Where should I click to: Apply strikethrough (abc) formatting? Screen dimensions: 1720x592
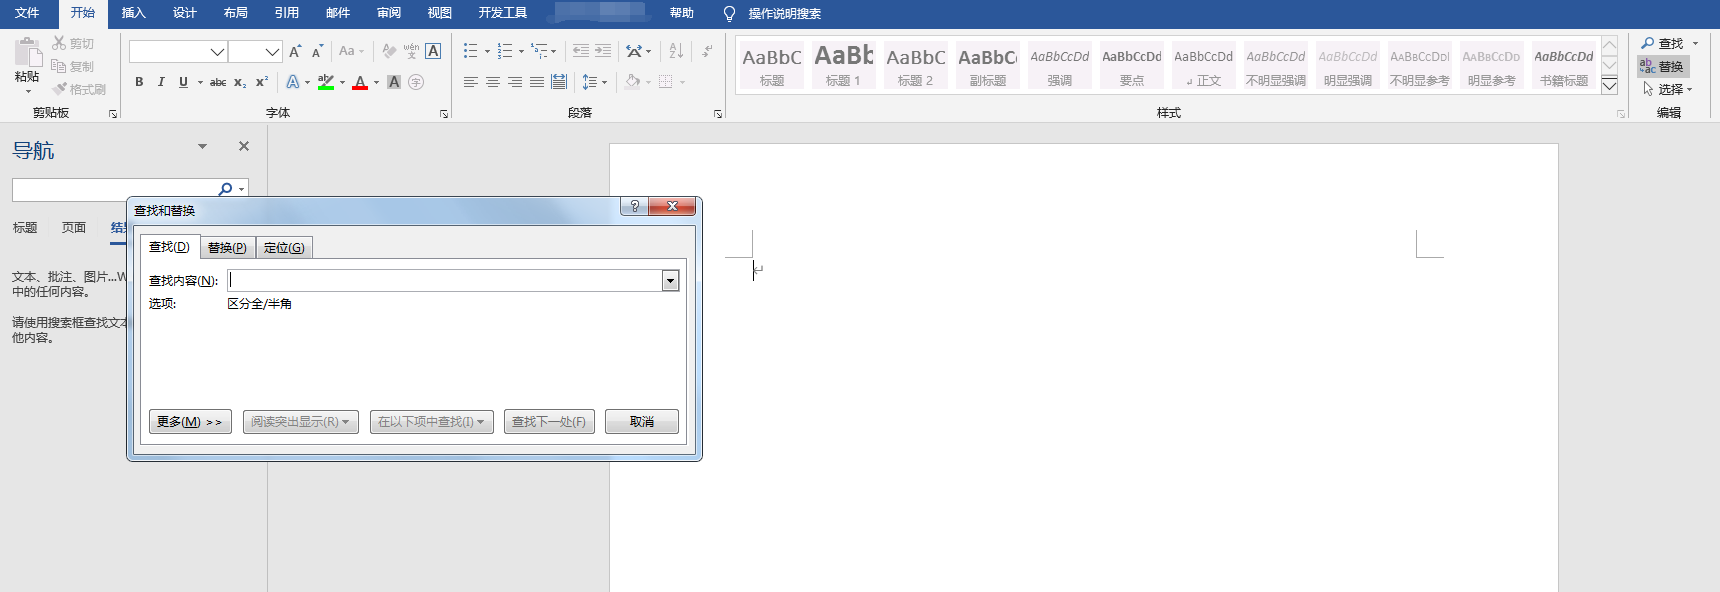217,82
